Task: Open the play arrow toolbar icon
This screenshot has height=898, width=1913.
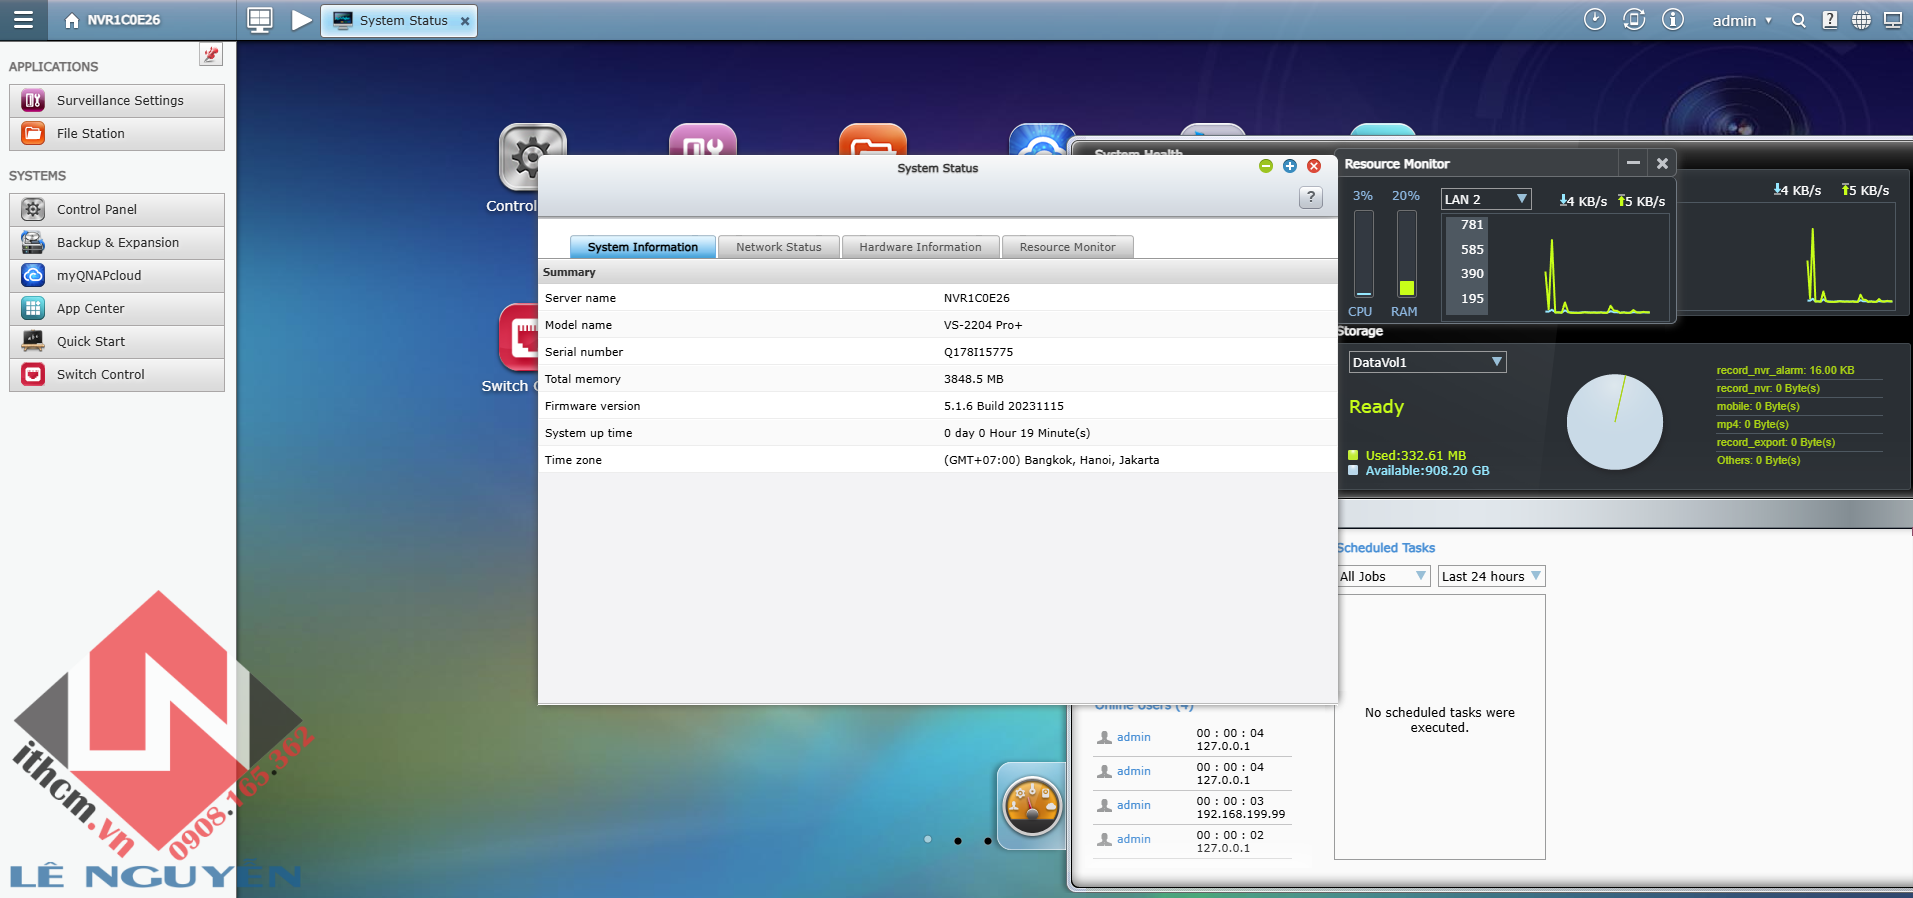Action: [301, 19]
